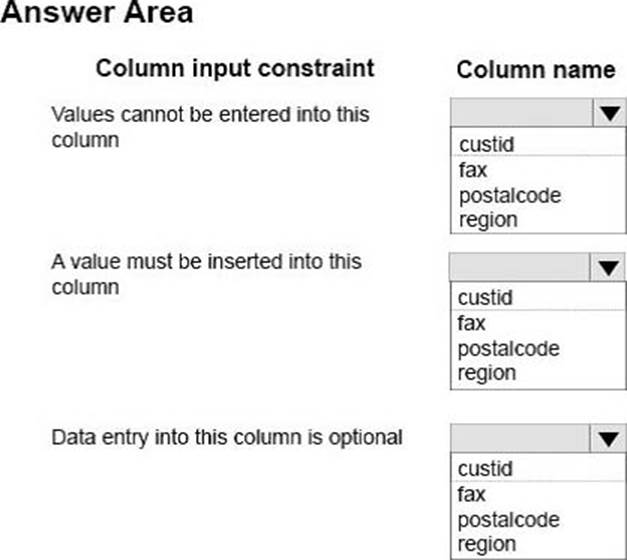Click the 'Column input constraint' header
627x560 pixels.
234,68
